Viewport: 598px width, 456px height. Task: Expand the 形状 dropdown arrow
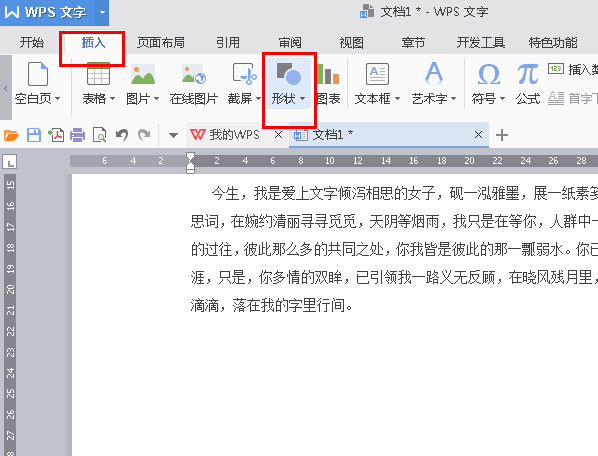pos(302,99)
